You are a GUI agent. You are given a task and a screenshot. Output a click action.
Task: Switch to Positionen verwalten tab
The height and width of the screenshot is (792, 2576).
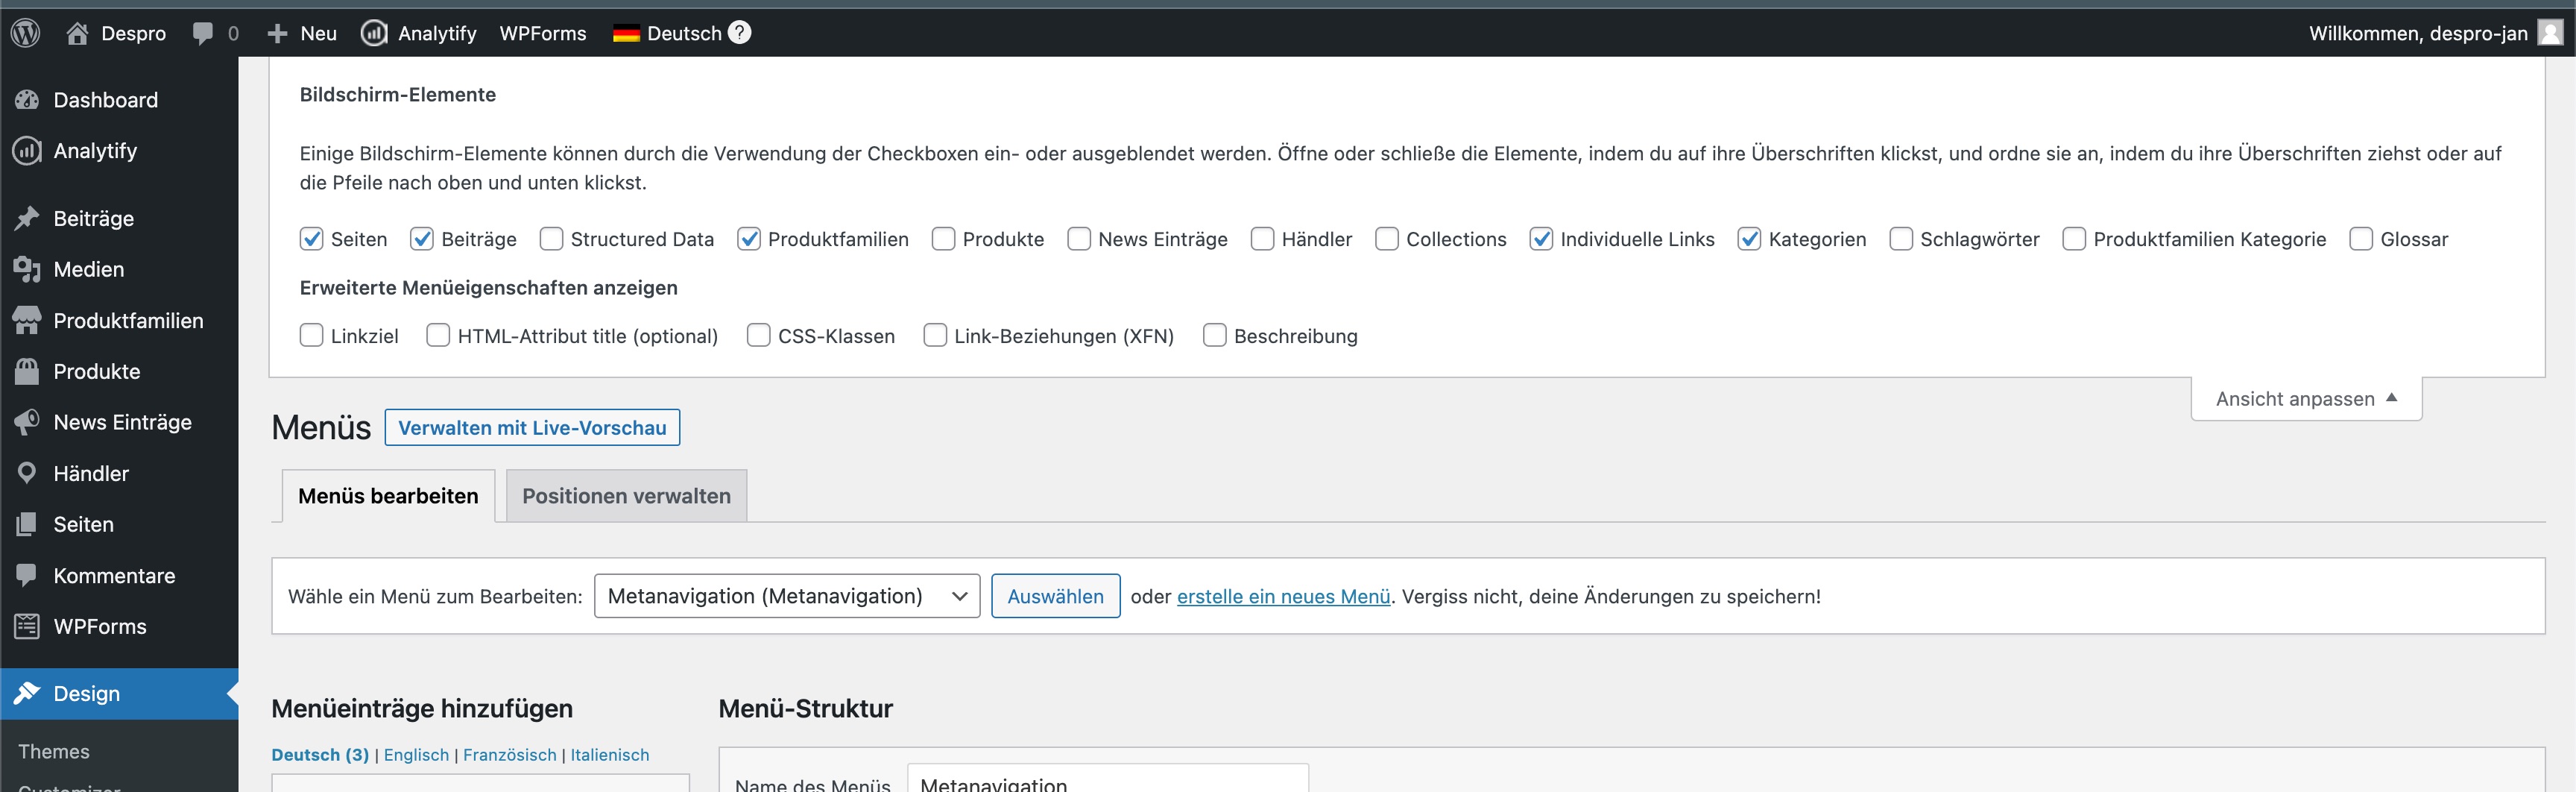pos(626,496)
